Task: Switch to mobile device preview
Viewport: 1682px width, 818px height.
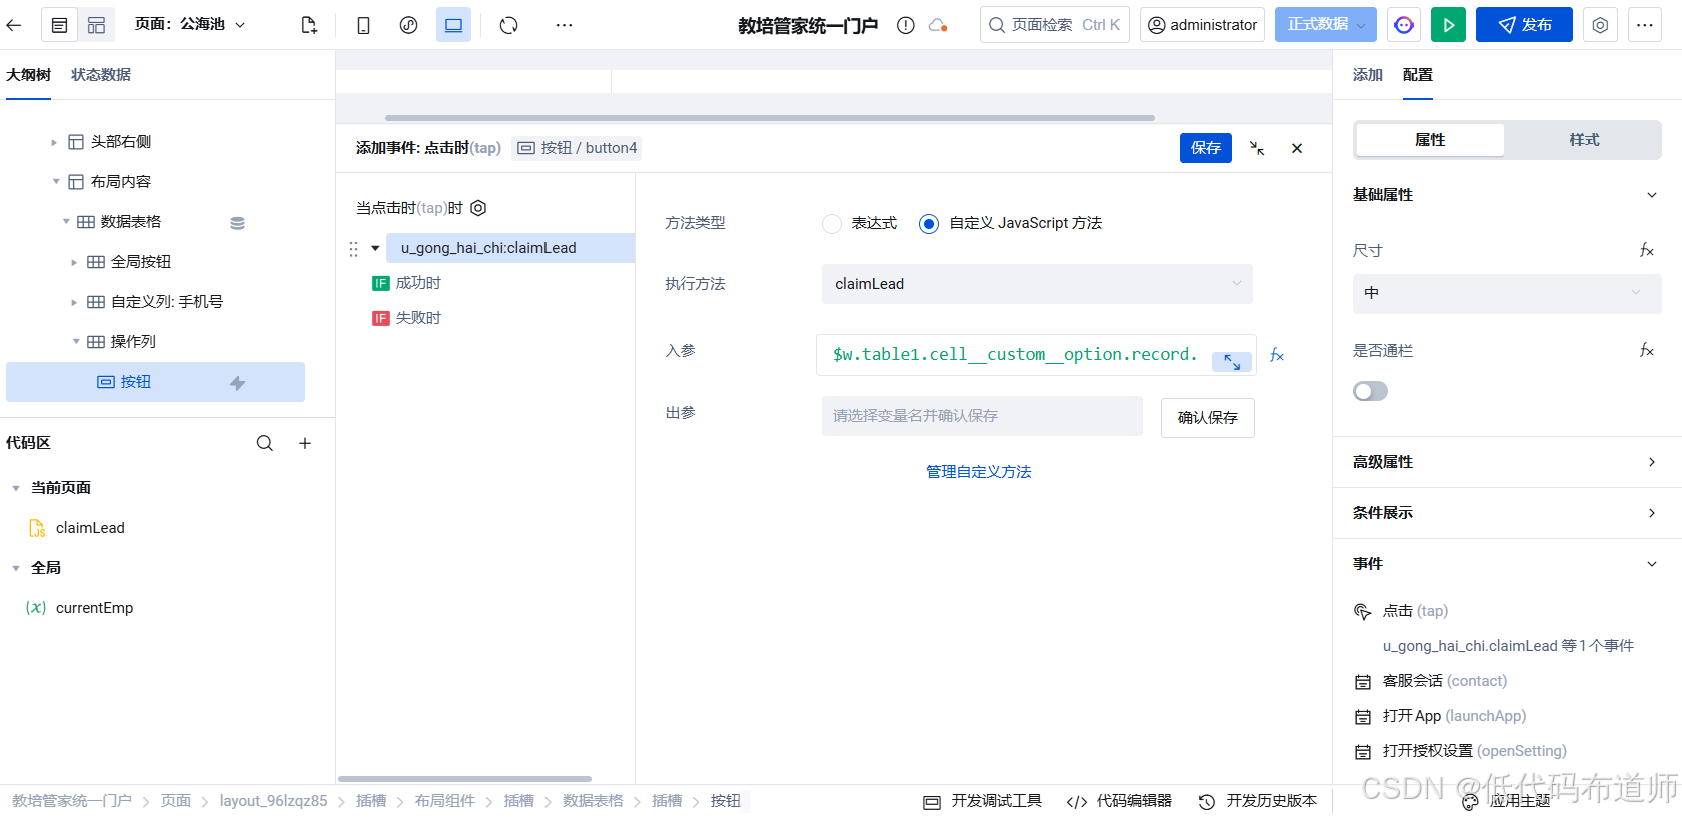Action: (x=364, y=25)
